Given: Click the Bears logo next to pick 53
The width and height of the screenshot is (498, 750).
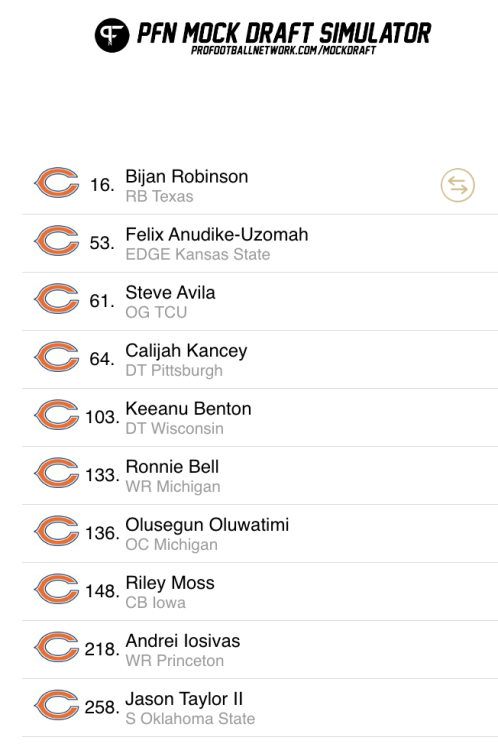Looking at the screenshot, I should pyautogui.click(x=56, y=240).
